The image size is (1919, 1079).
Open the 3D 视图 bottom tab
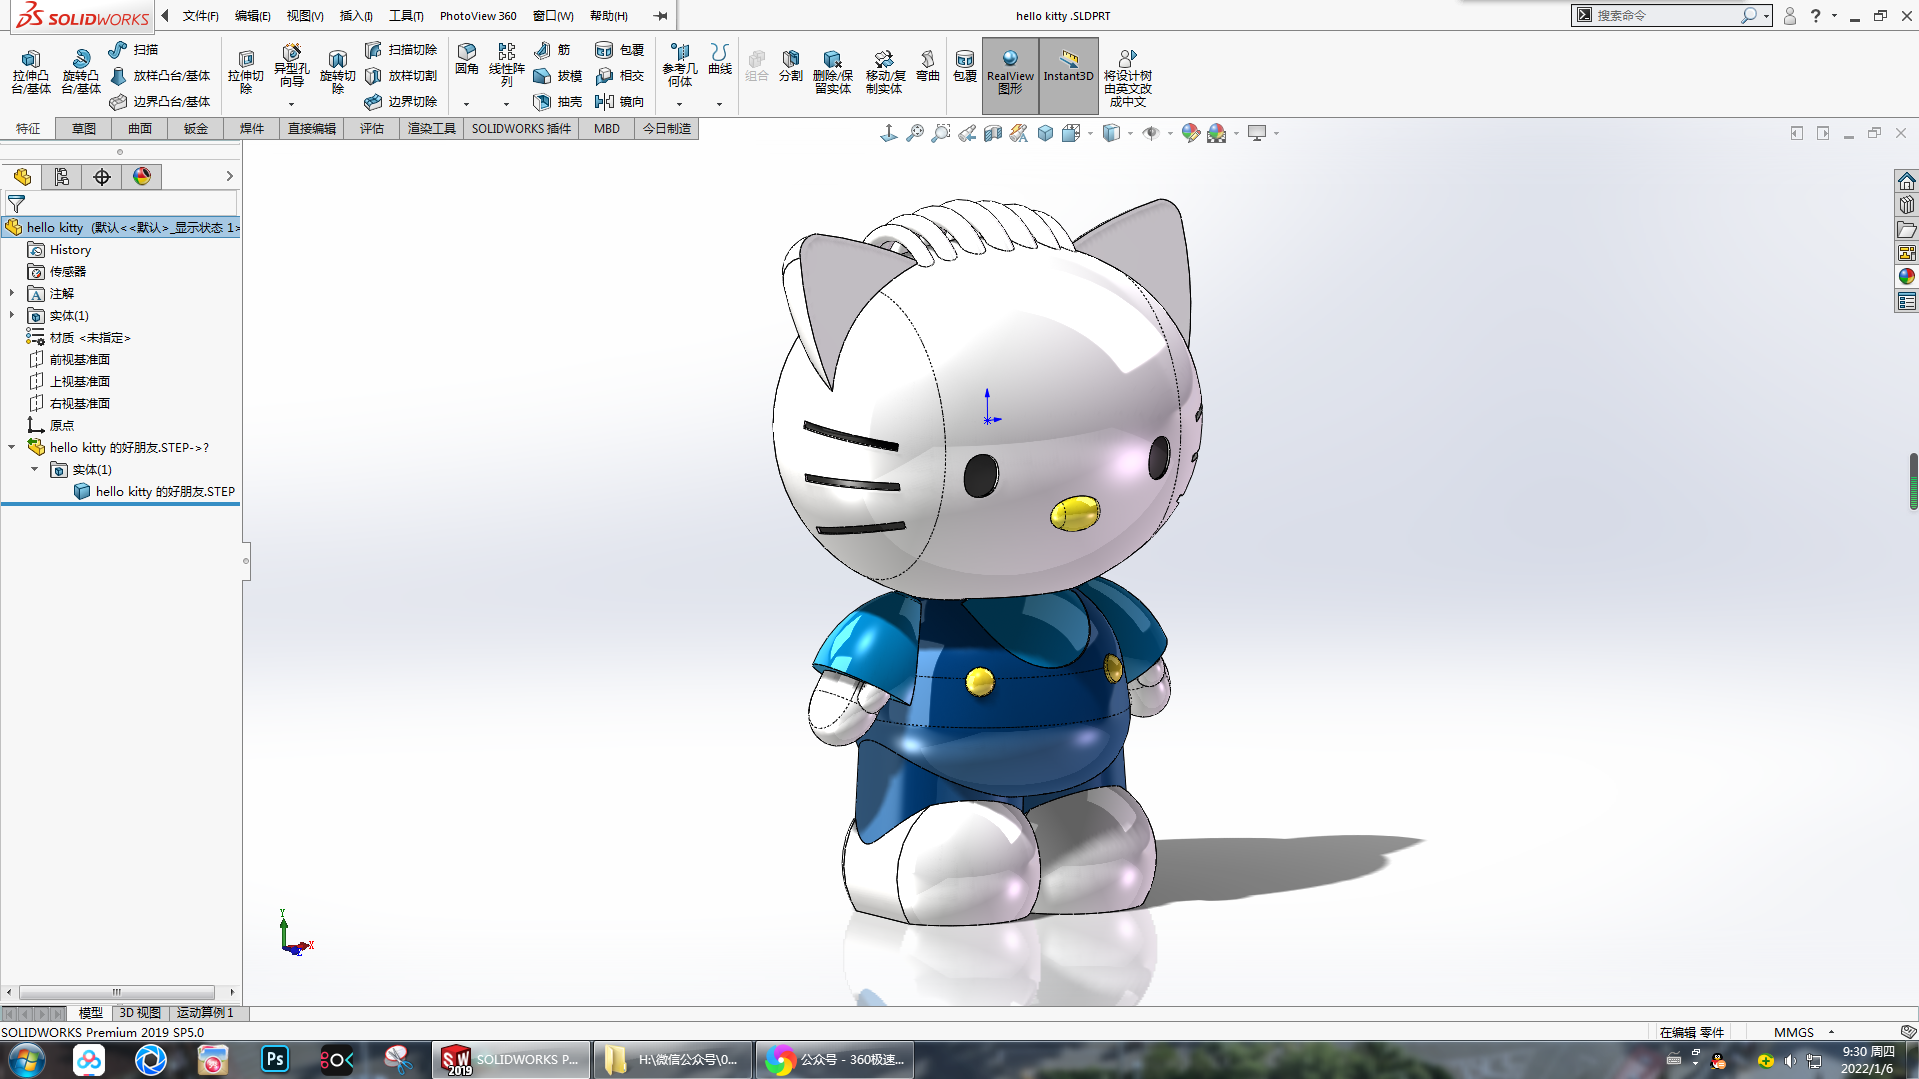(x=140, y=1013)
